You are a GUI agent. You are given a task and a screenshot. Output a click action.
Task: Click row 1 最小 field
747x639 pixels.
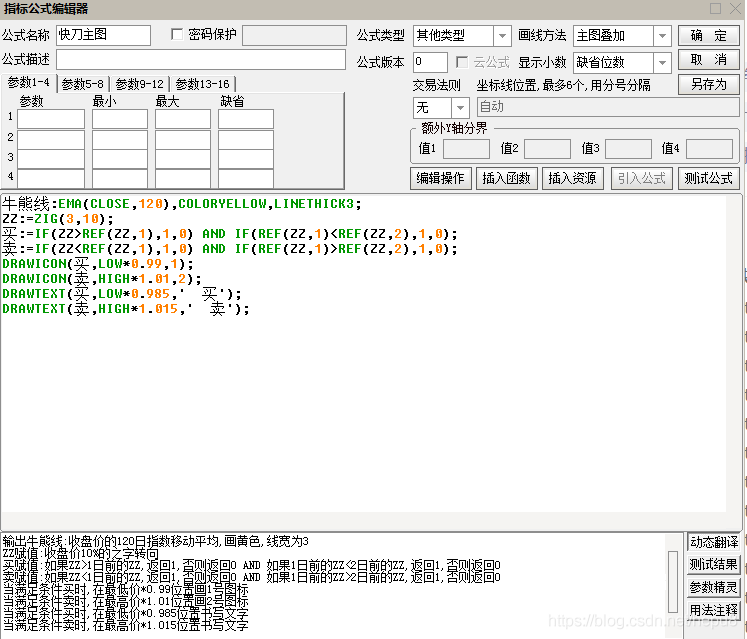tap(120, 119)
